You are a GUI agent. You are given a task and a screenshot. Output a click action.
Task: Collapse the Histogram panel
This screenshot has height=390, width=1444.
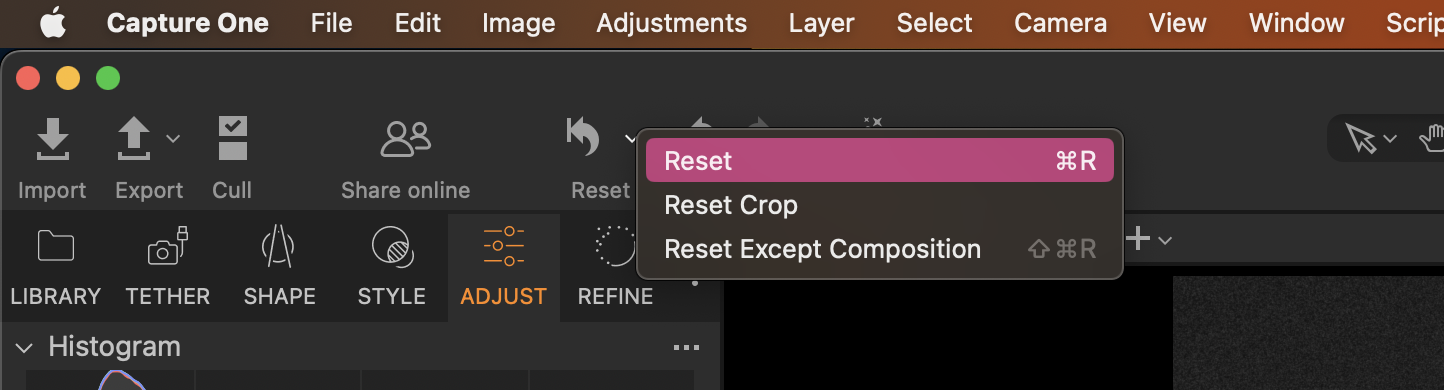[x=25, y=348]
